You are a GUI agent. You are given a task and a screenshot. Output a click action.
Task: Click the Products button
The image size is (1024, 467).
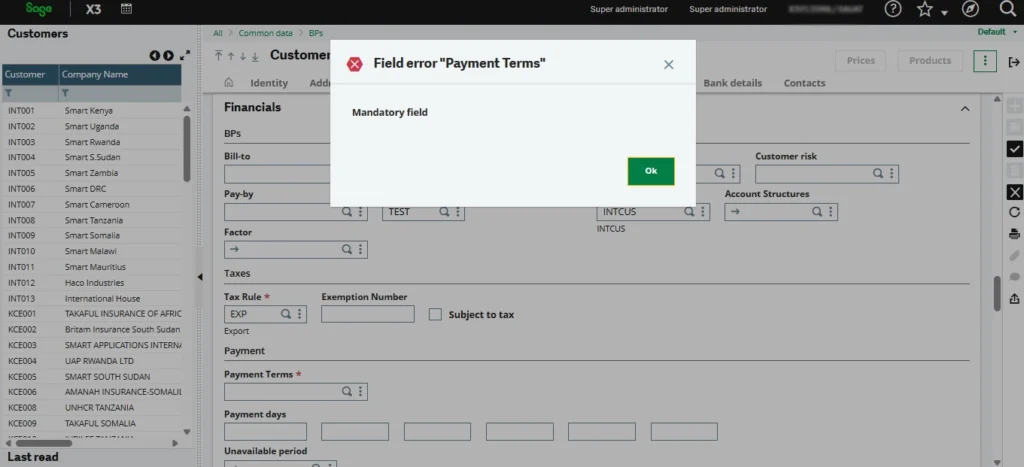pos(930,61)
